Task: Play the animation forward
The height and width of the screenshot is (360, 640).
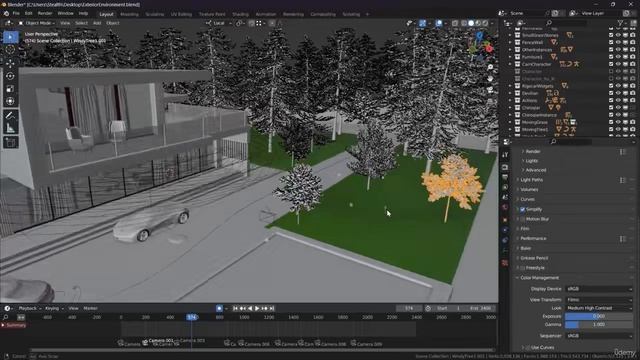Action: click(257, 309)
